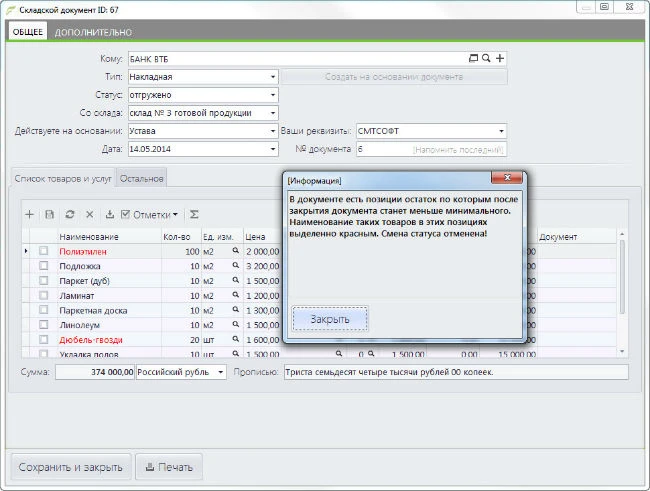Click the save icon in the goods list toolbar
650x491 pixels.
point(49,214)
